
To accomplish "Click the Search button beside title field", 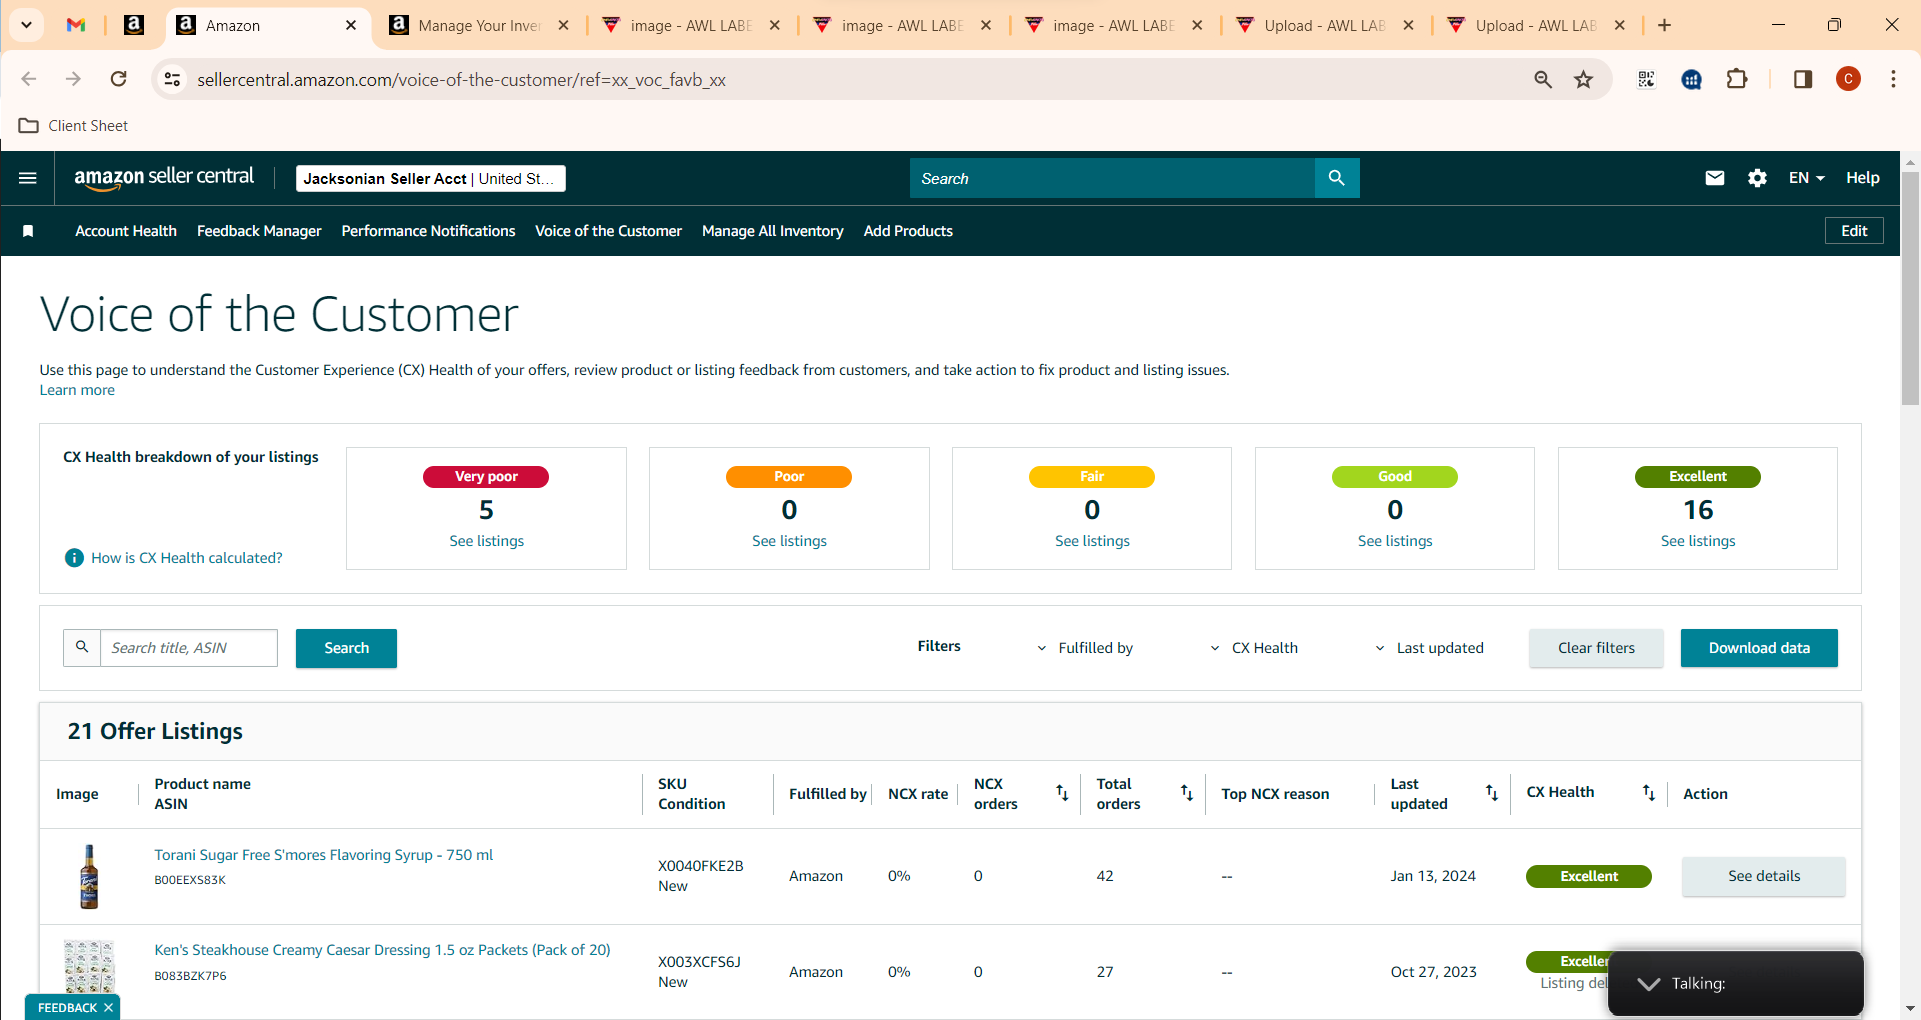I will tap(346, 648).
